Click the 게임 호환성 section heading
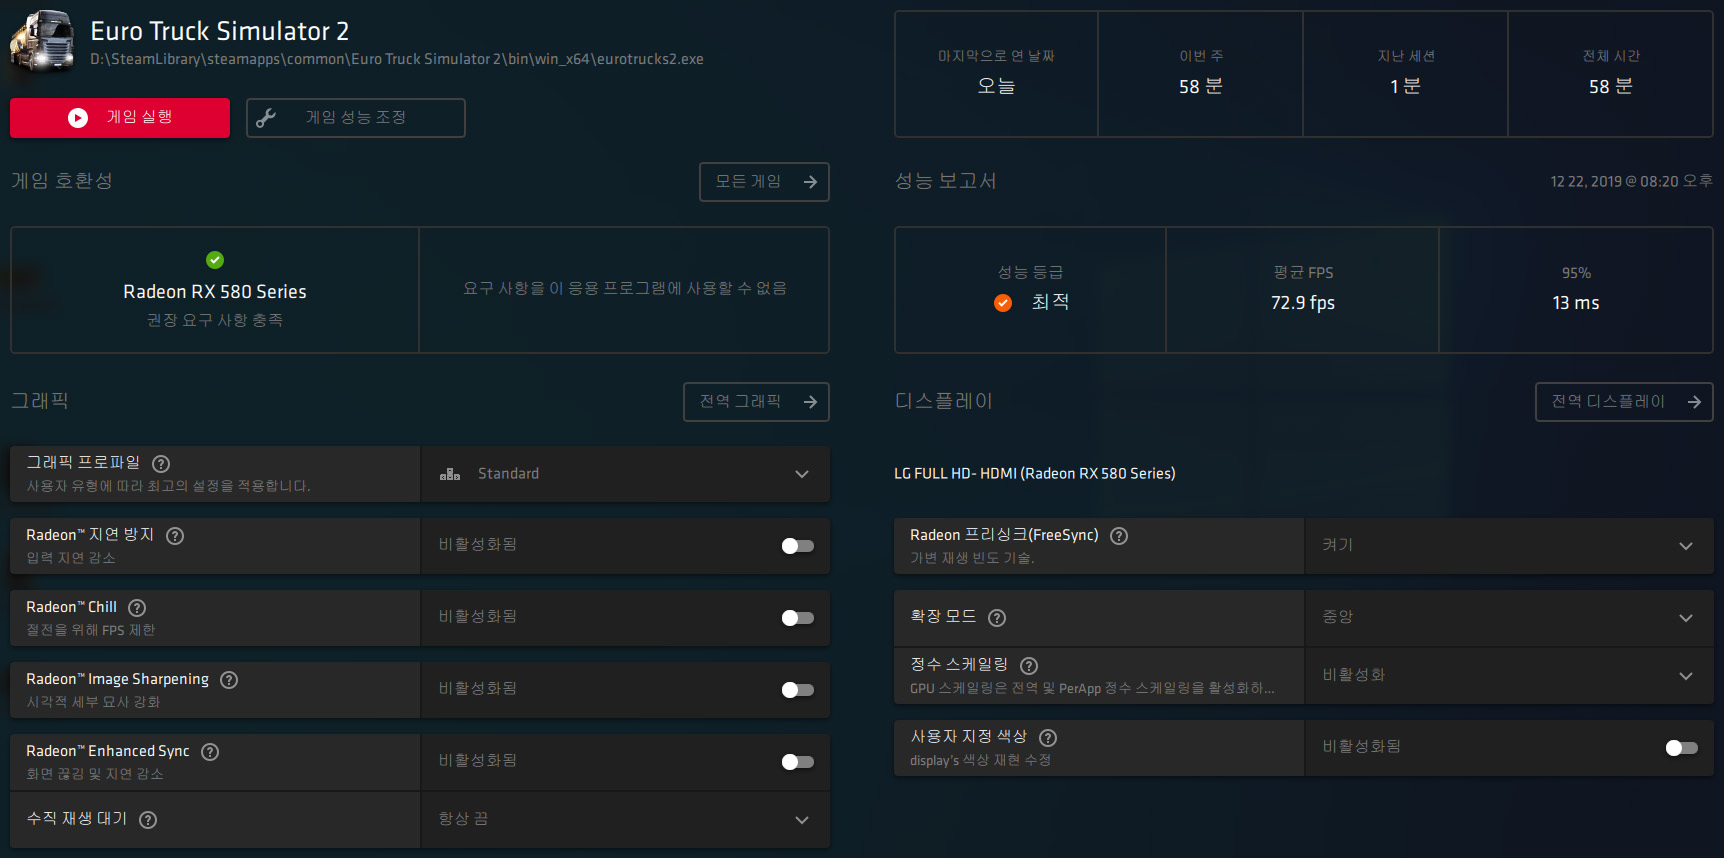The height and width of the screenshot is (858, 1724). point(62,181)
